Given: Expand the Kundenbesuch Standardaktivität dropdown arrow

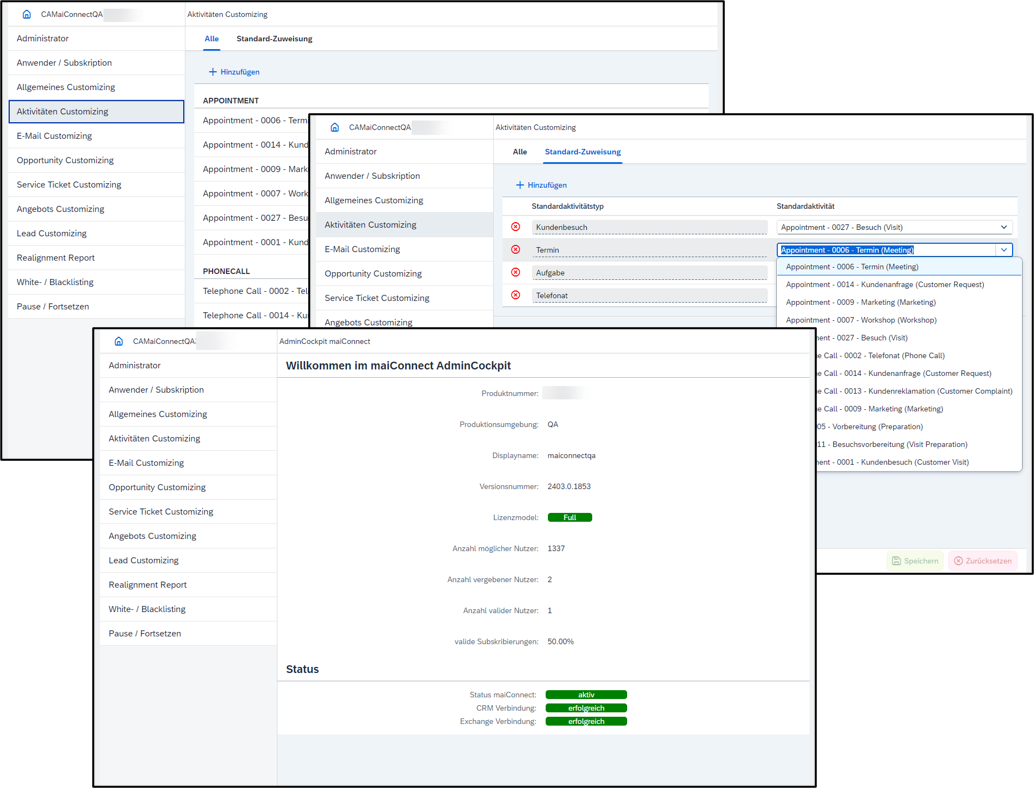Looking at the screenshot, I should pos(1004,227).
